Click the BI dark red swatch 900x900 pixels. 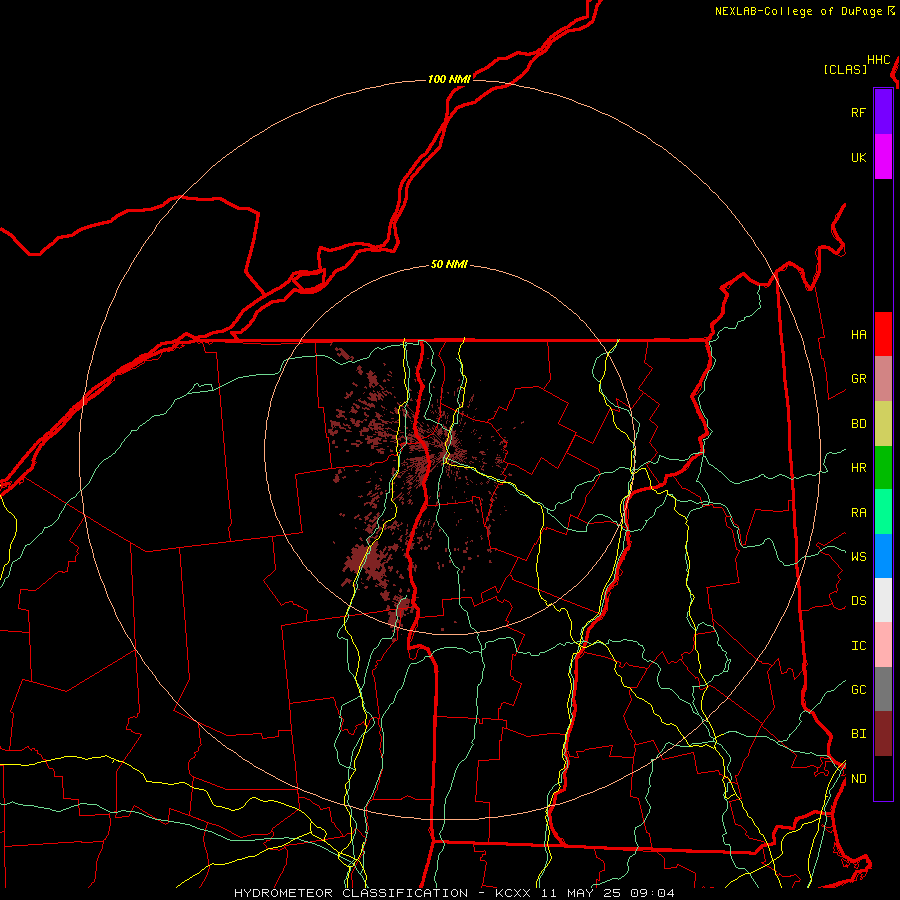click(x=883, y=734)
